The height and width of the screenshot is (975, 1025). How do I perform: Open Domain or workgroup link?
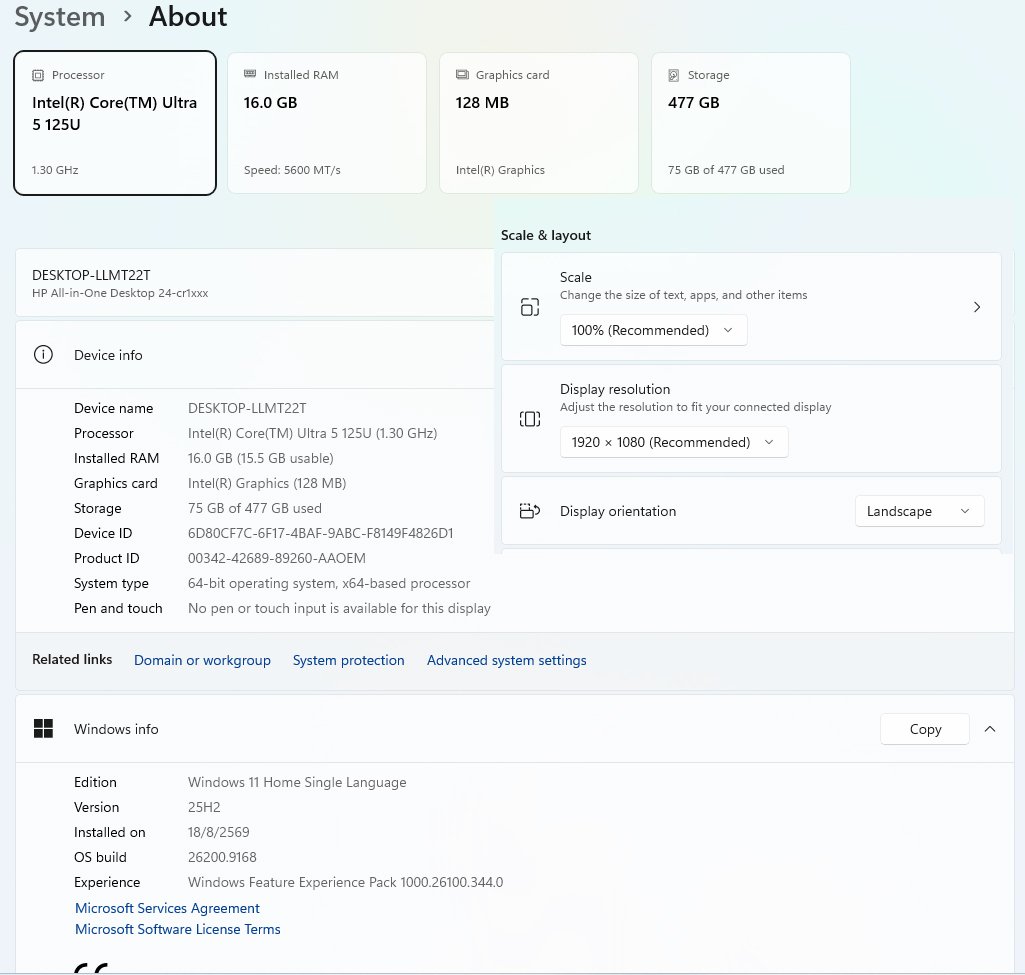[202, 660]
